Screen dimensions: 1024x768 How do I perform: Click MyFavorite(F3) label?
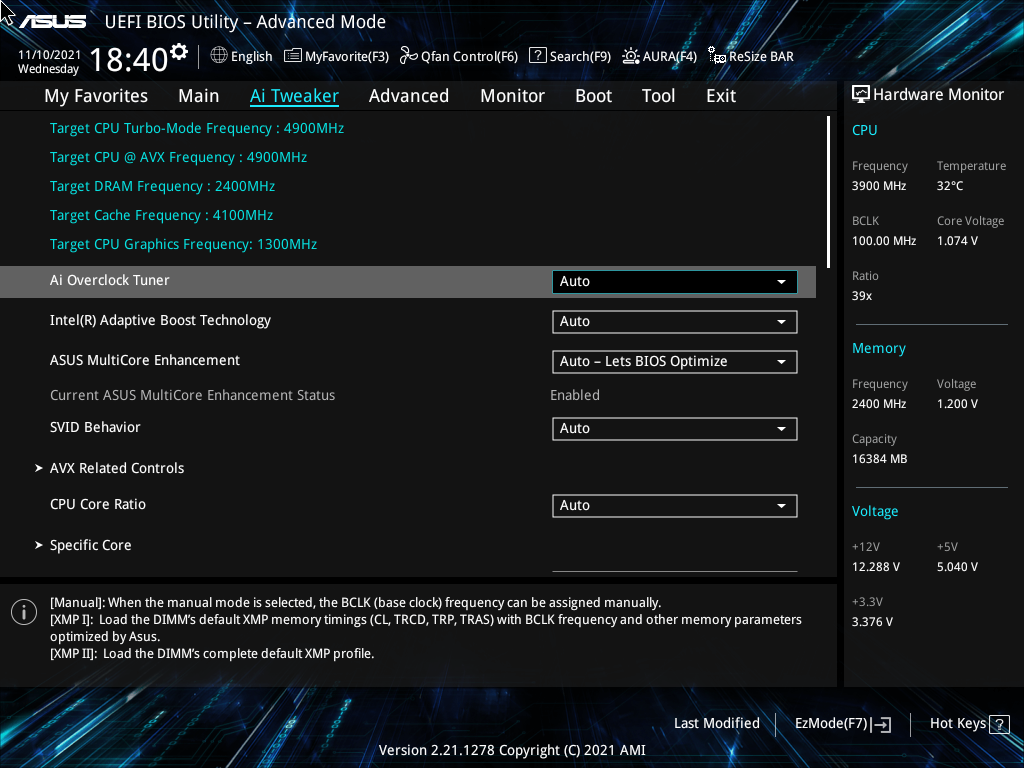coord(347,57)
